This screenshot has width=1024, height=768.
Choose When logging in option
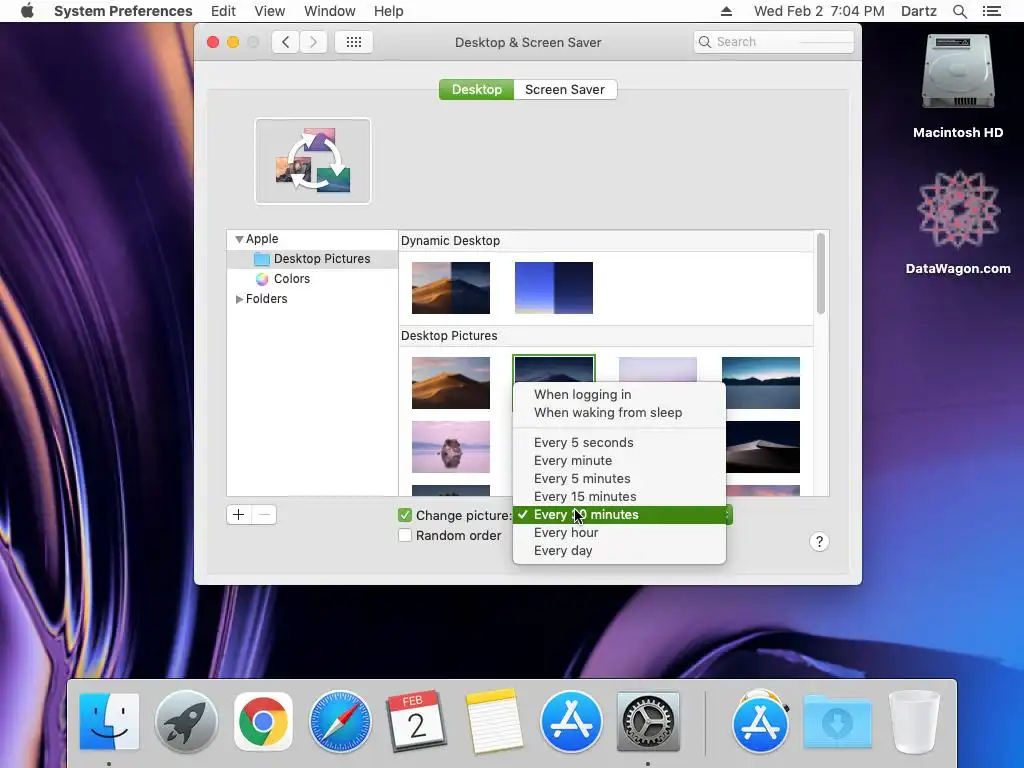coord(619,394)
